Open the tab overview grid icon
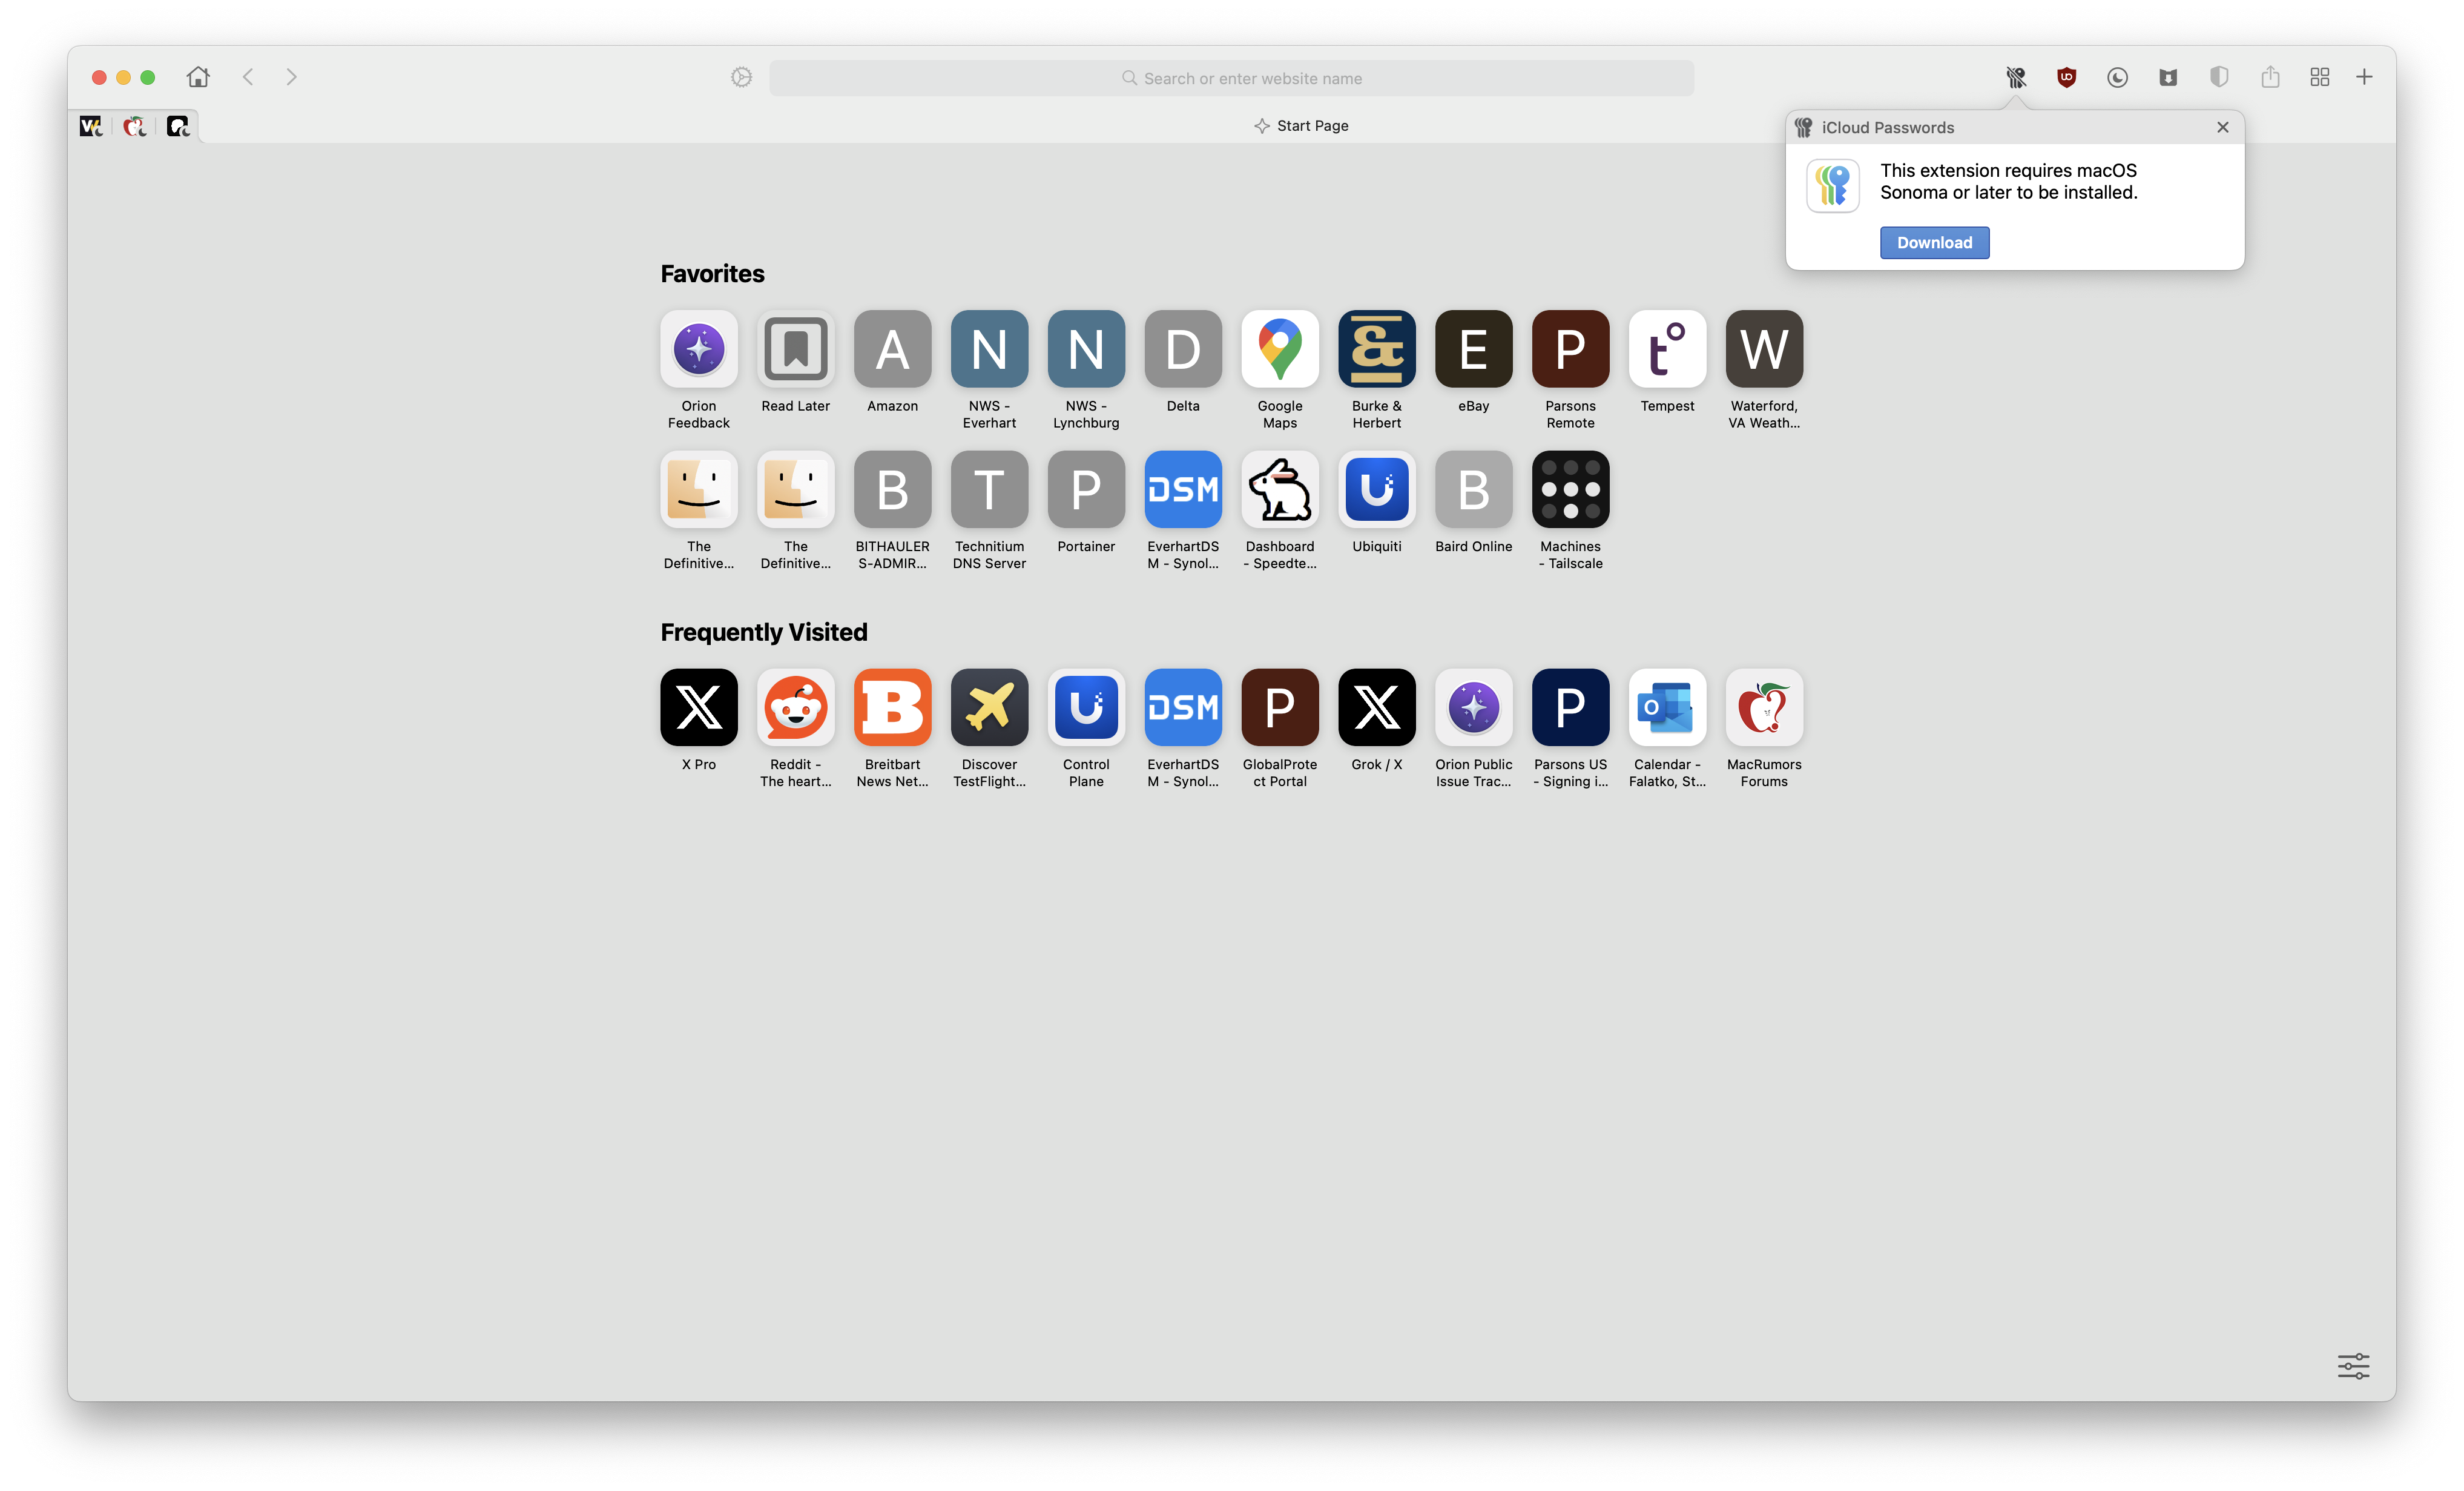This screenshot has height=1491, width=2464. click(x=2320, y=77)
